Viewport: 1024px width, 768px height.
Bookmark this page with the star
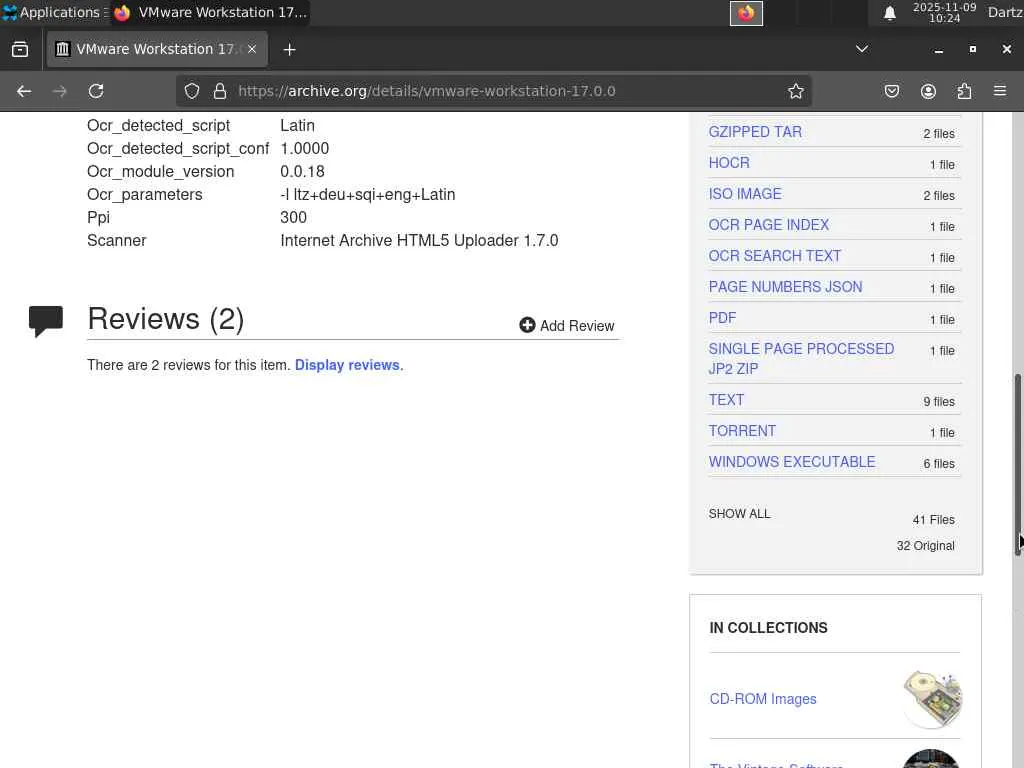tap(795, 91)
